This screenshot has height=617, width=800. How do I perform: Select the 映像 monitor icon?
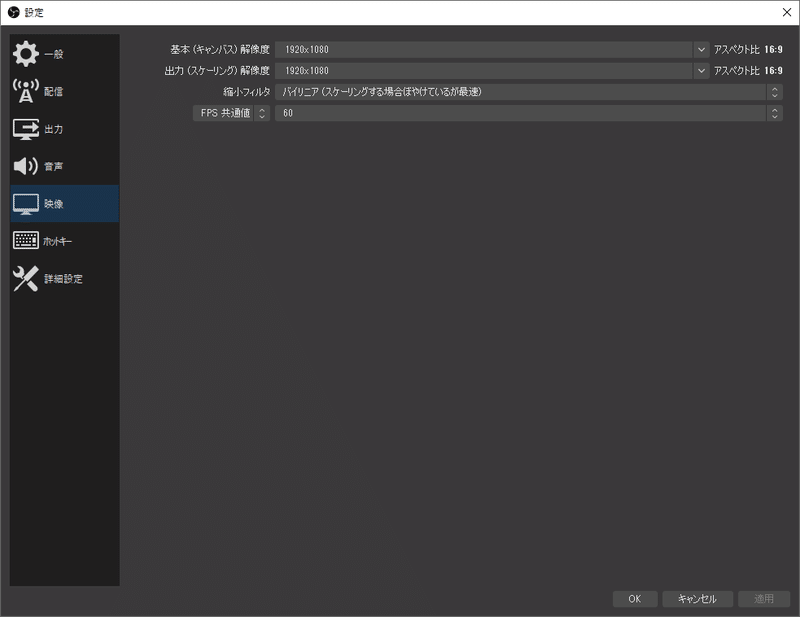pos(26,204)
